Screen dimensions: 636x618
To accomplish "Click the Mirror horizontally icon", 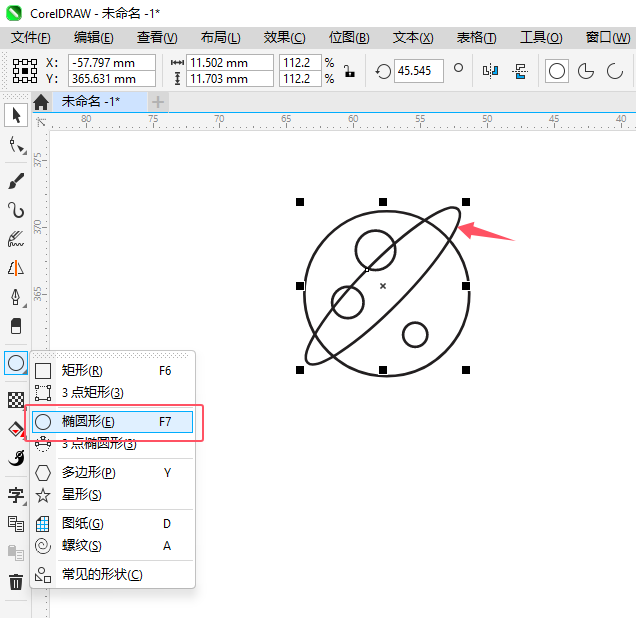I will (x=490, y=71).
